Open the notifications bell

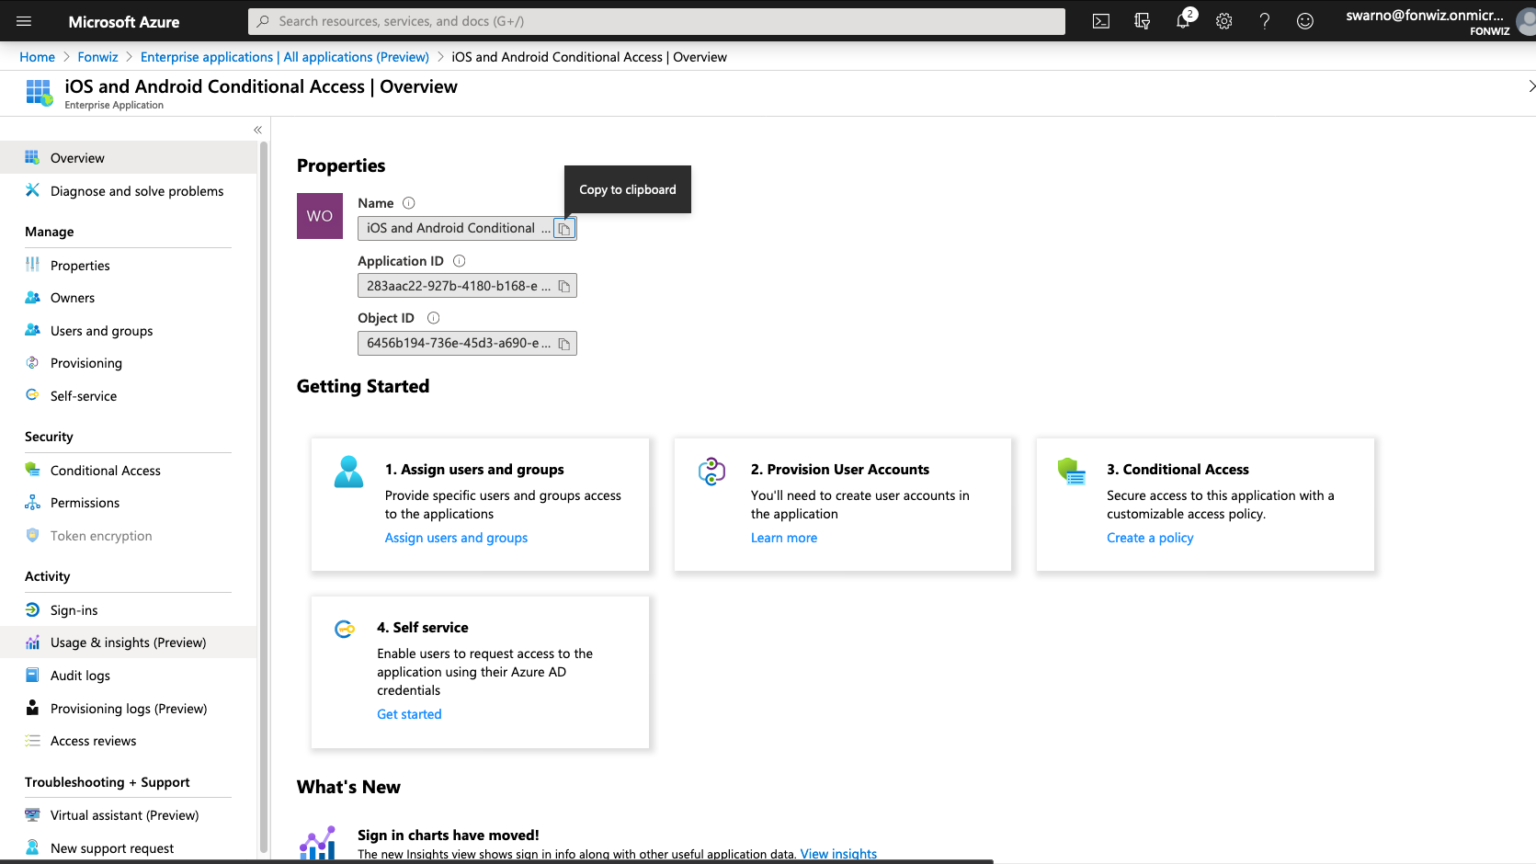tap(1184, 21)
